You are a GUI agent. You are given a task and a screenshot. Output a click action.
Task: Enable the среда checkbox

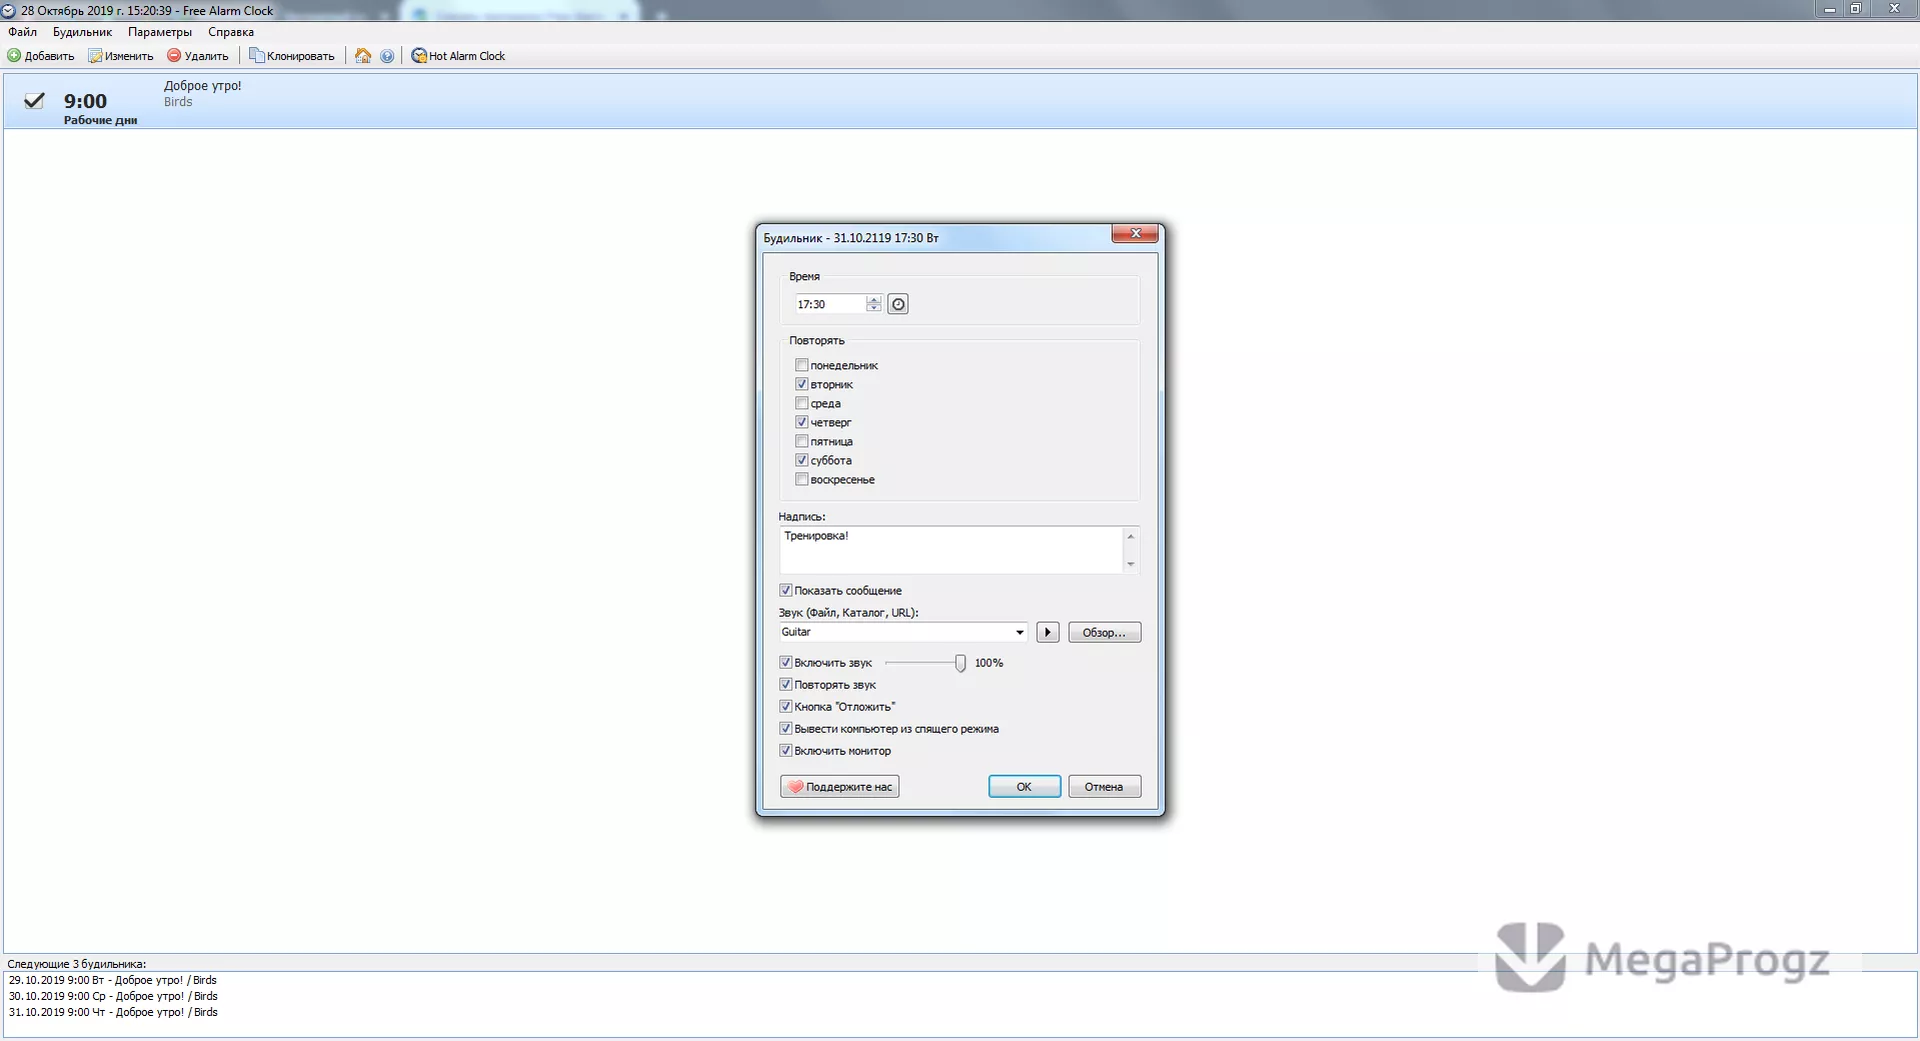(801, 403)
